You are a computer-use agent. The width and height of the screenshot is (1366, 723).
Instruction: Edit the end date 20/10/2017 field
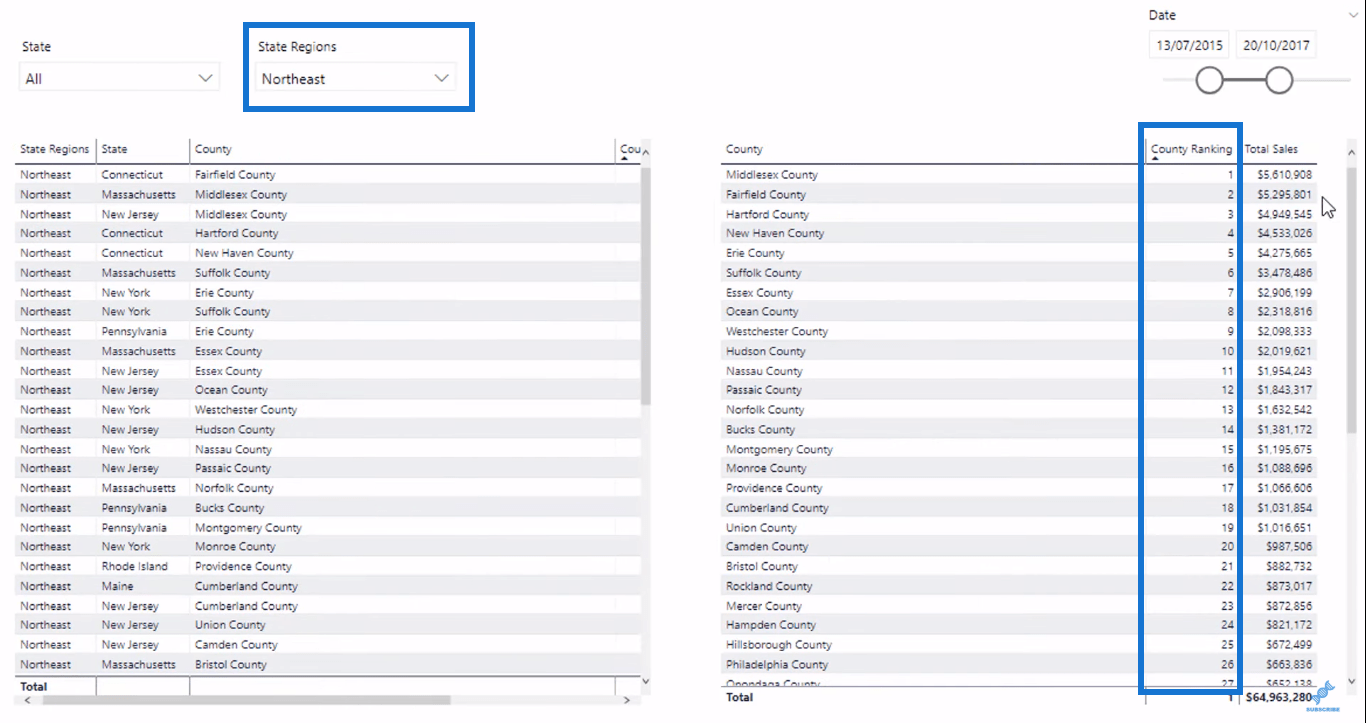click(x=1276, y=45)
